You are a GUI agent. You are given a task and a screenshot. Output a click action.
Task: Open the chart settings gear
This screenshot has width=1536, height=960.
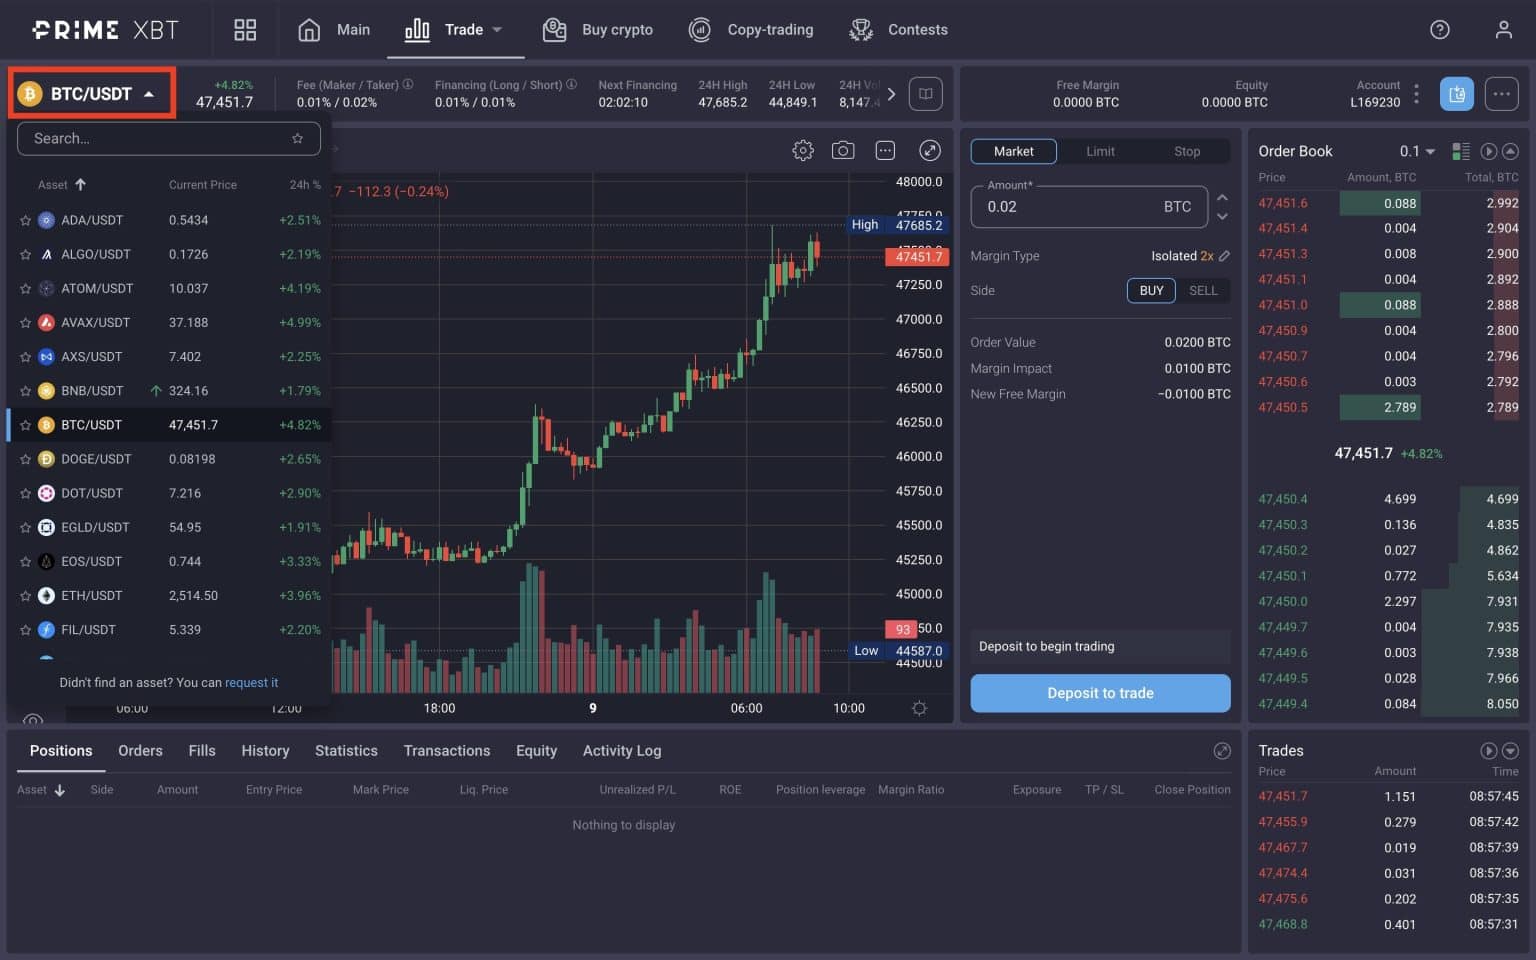(802, 149)
